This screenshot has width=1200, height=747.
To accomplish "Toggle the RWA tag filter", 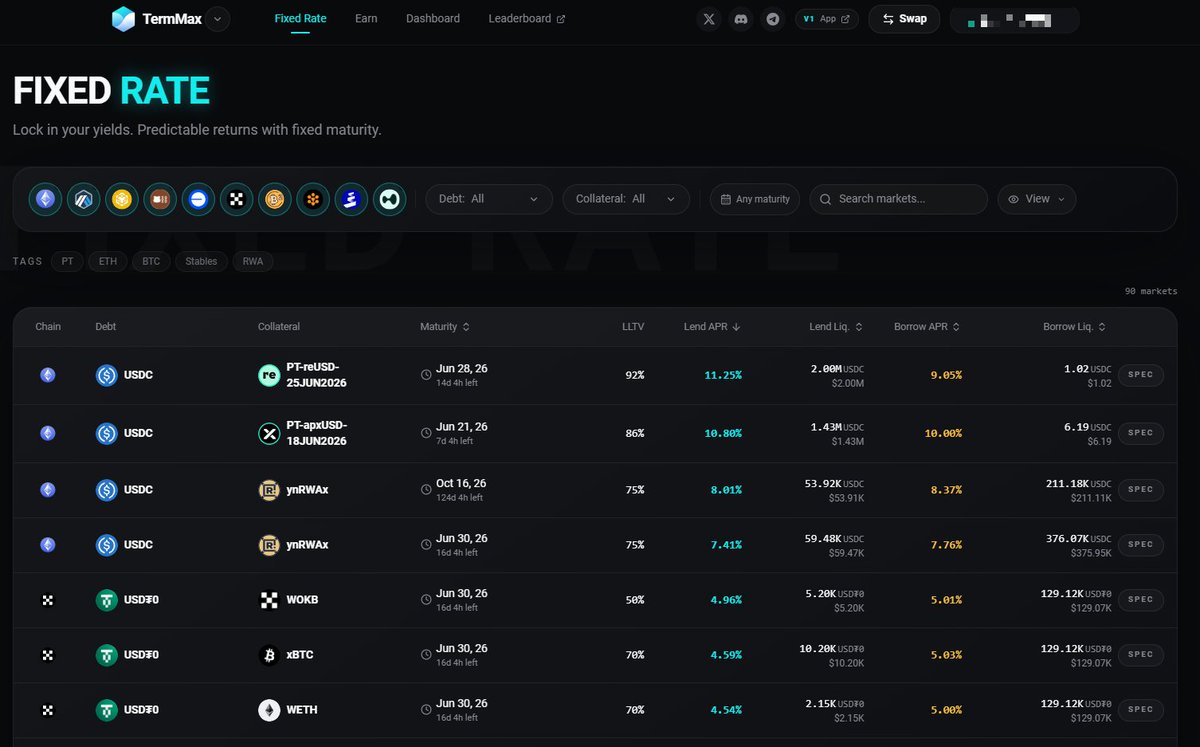I will pyautogui.click(x=253, y=261).
